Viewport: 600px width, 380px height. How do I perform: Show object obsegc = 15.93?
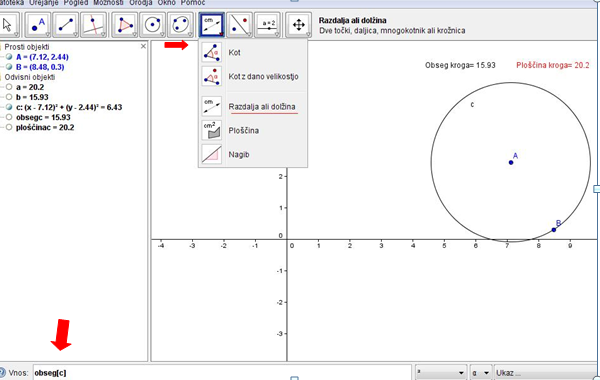(9, 117)
